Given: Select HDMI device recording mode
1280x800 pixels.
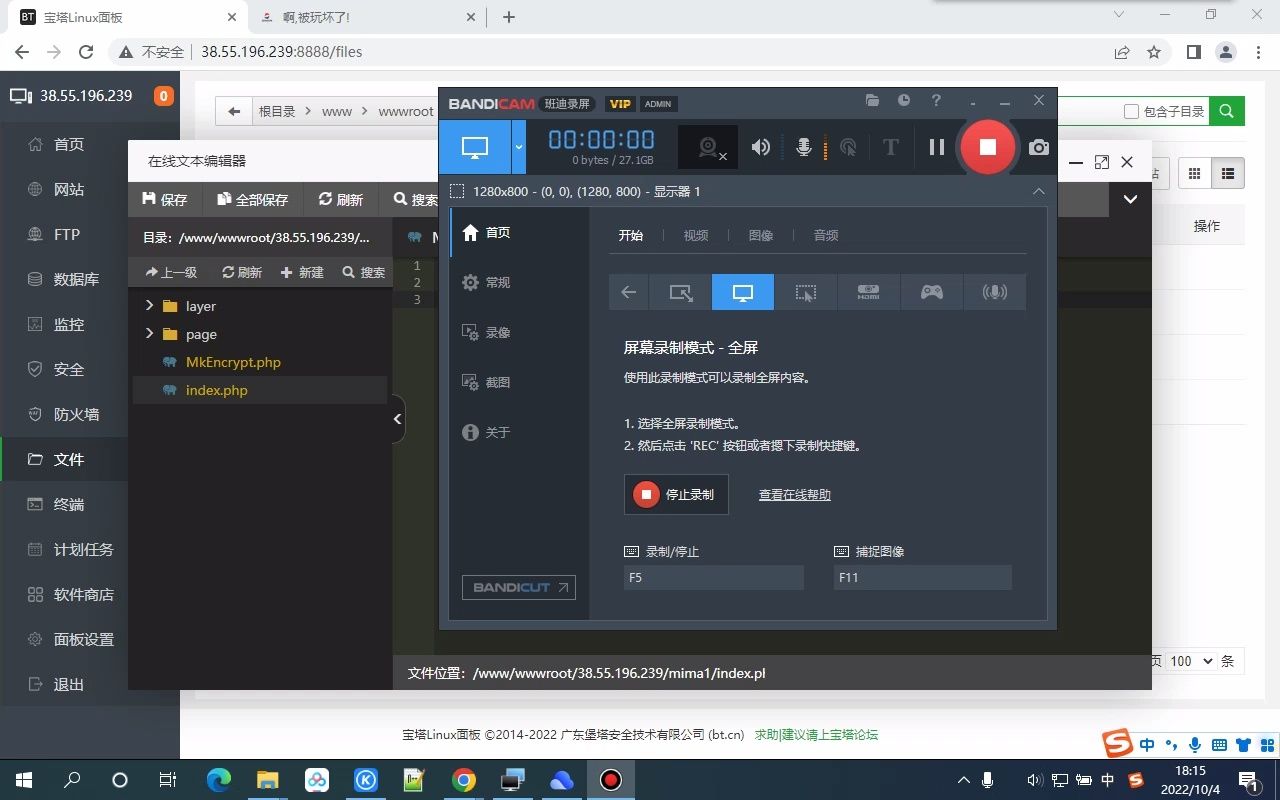Looking at the screenshot, I should (868, 292).
